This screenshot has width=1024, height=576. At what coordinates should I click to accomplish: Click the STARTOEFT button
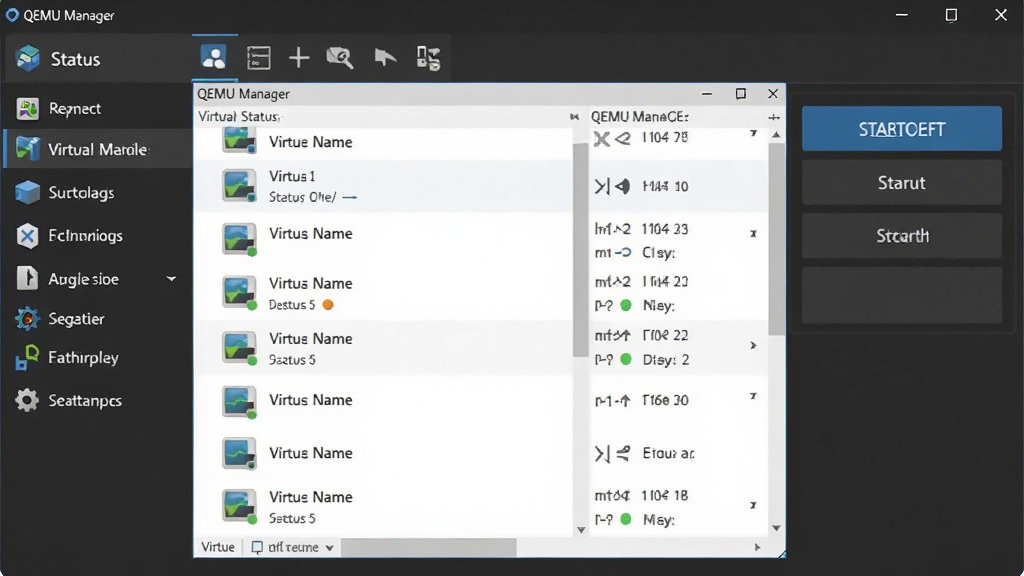902,129
